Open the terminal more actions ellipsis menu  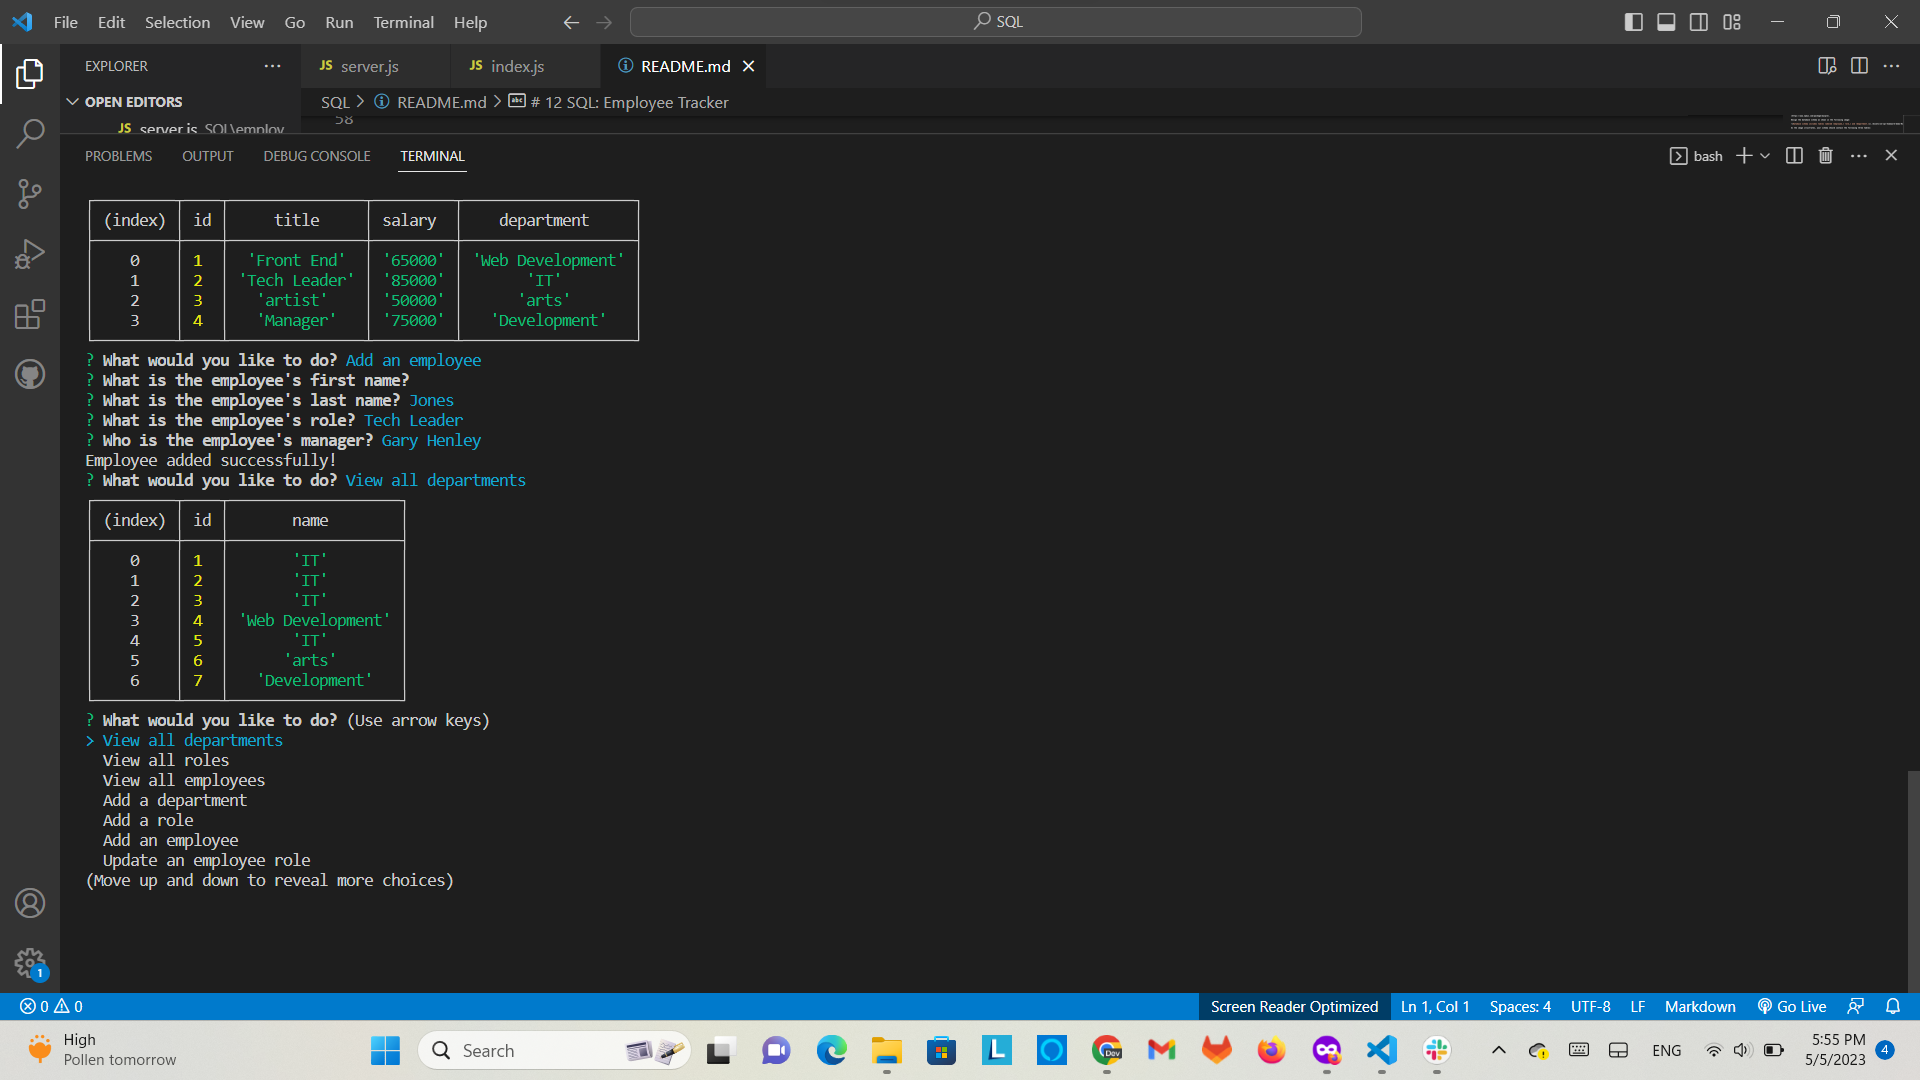1859,156
